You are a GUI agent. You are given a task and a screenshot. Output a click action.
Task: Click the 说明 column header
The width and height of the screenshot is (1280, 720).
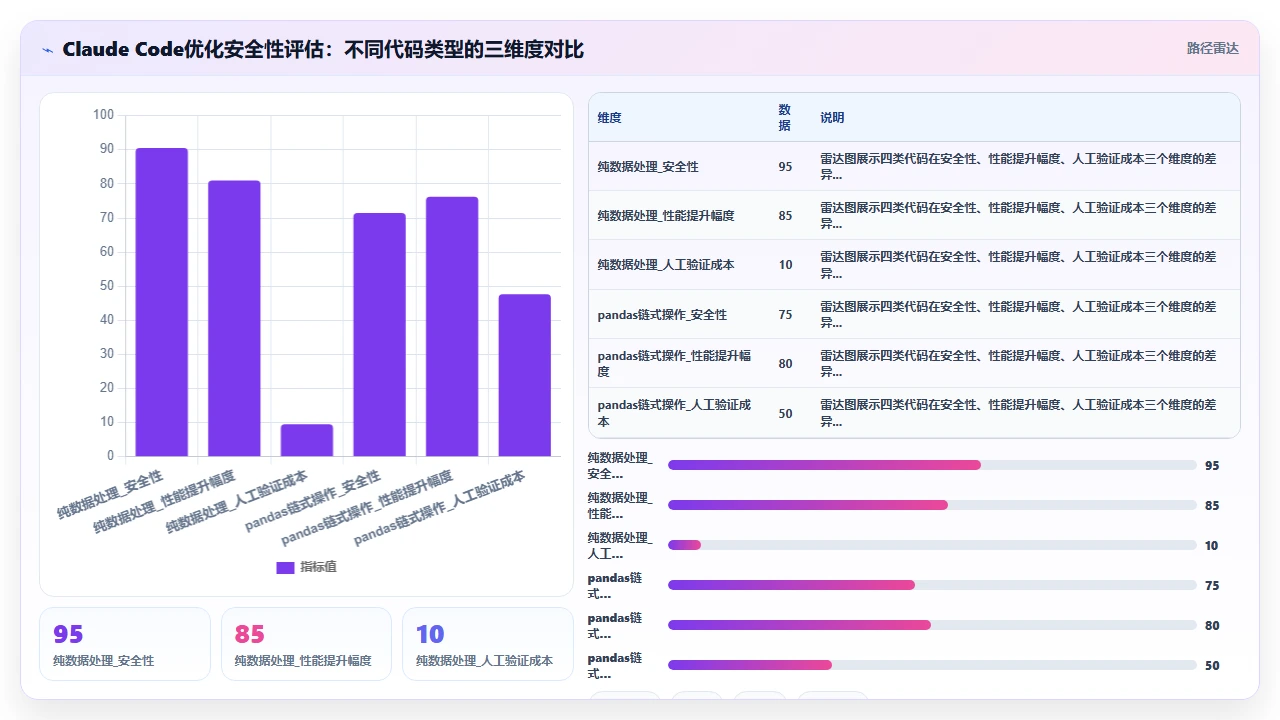coord(832,118)
